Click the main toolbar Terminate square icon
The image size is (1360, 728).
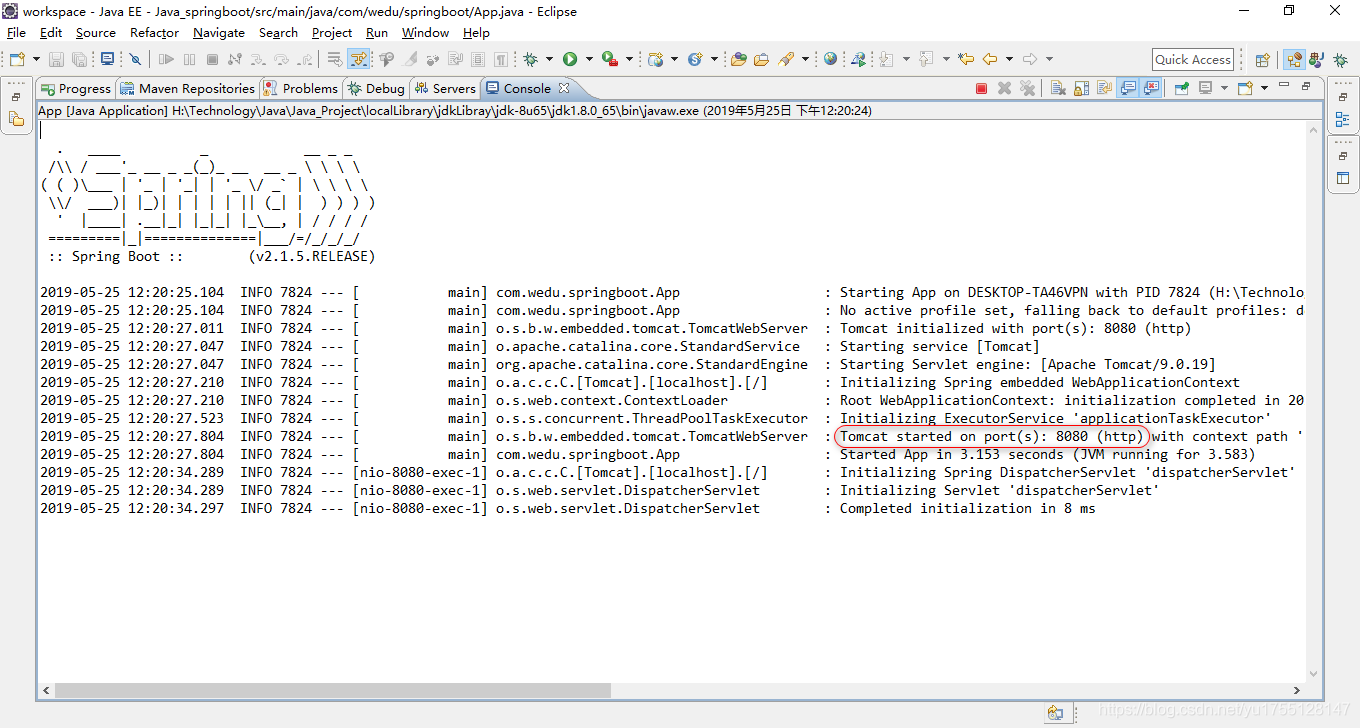pyautogui.click(x=212, y=59)
